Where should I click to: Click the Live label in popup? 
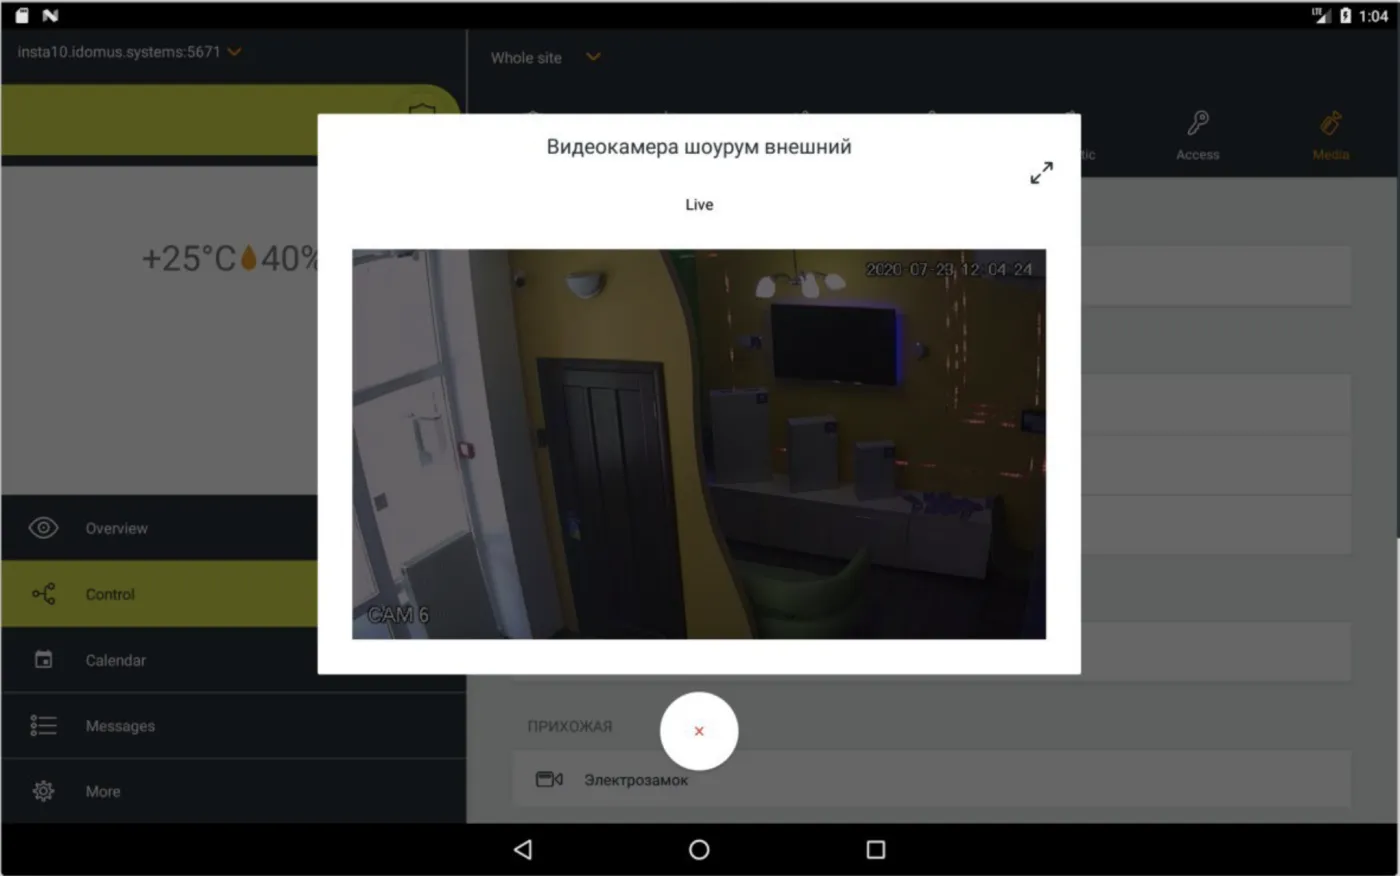click(699, 204)
